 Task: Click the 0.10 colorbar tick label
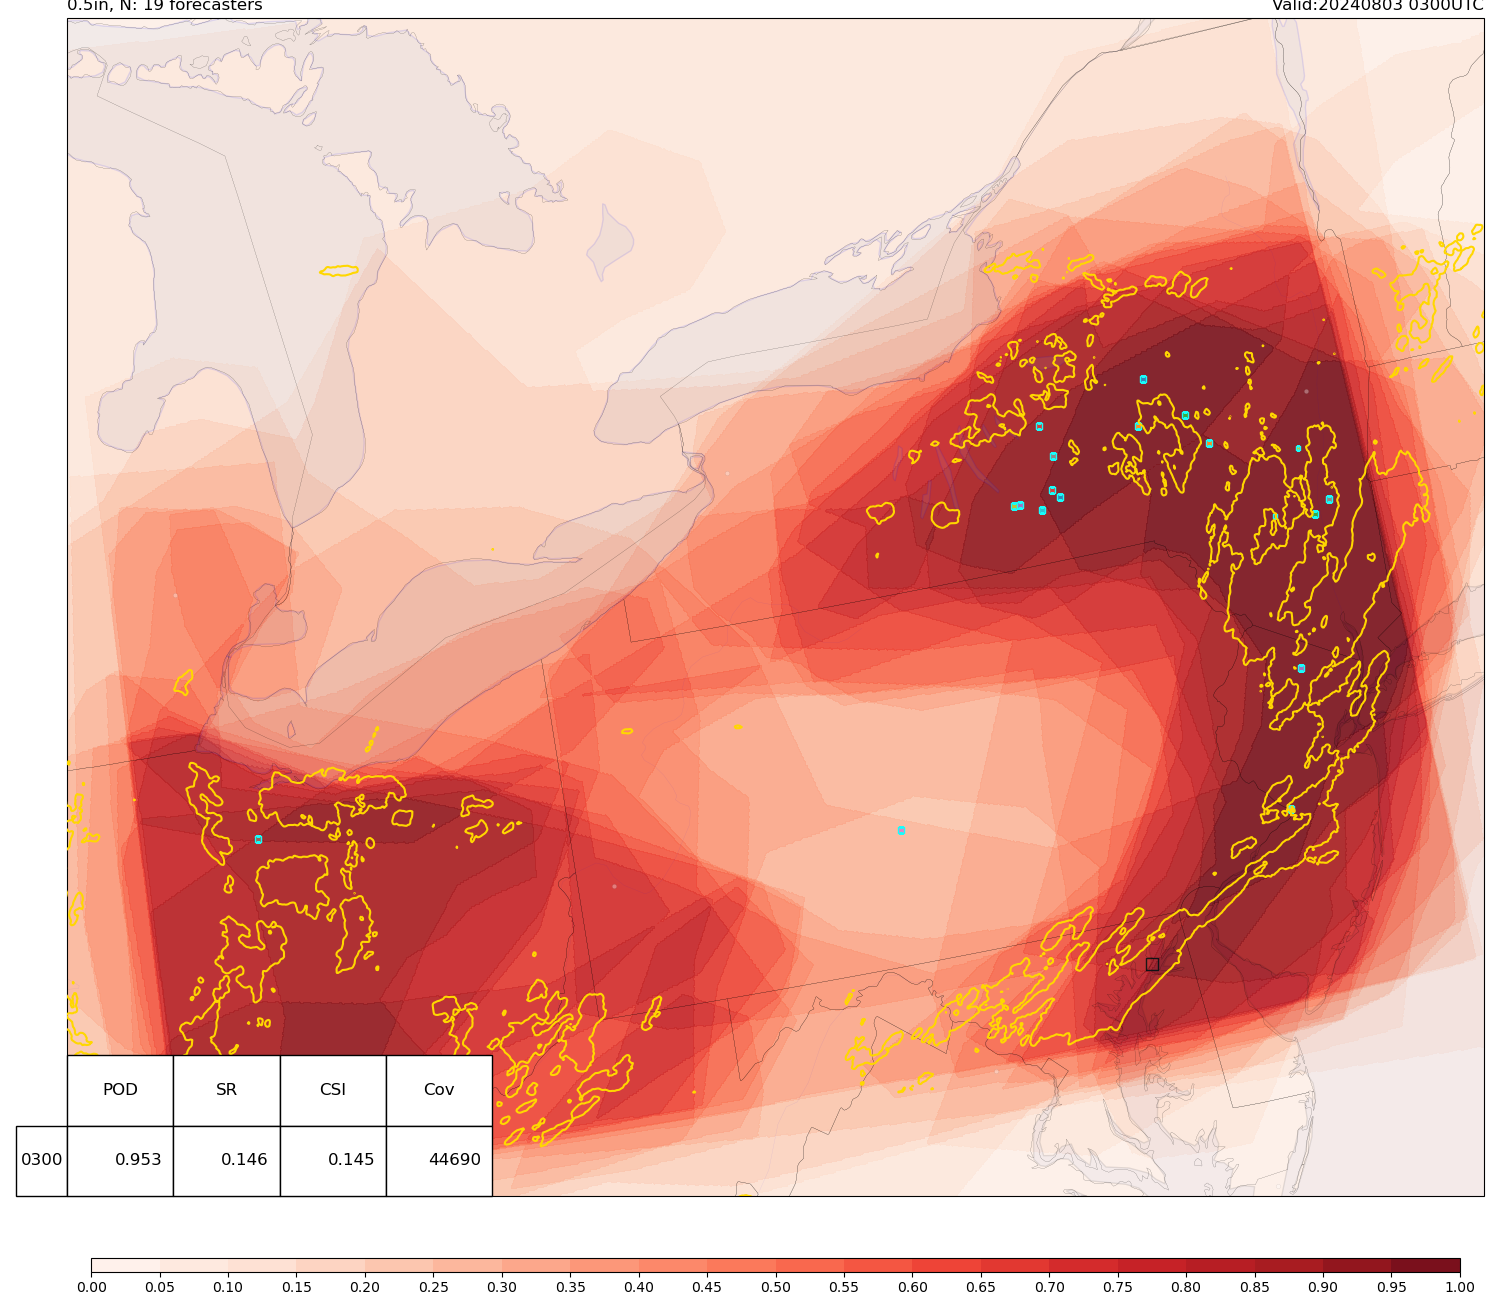[x=228, y=1287]
